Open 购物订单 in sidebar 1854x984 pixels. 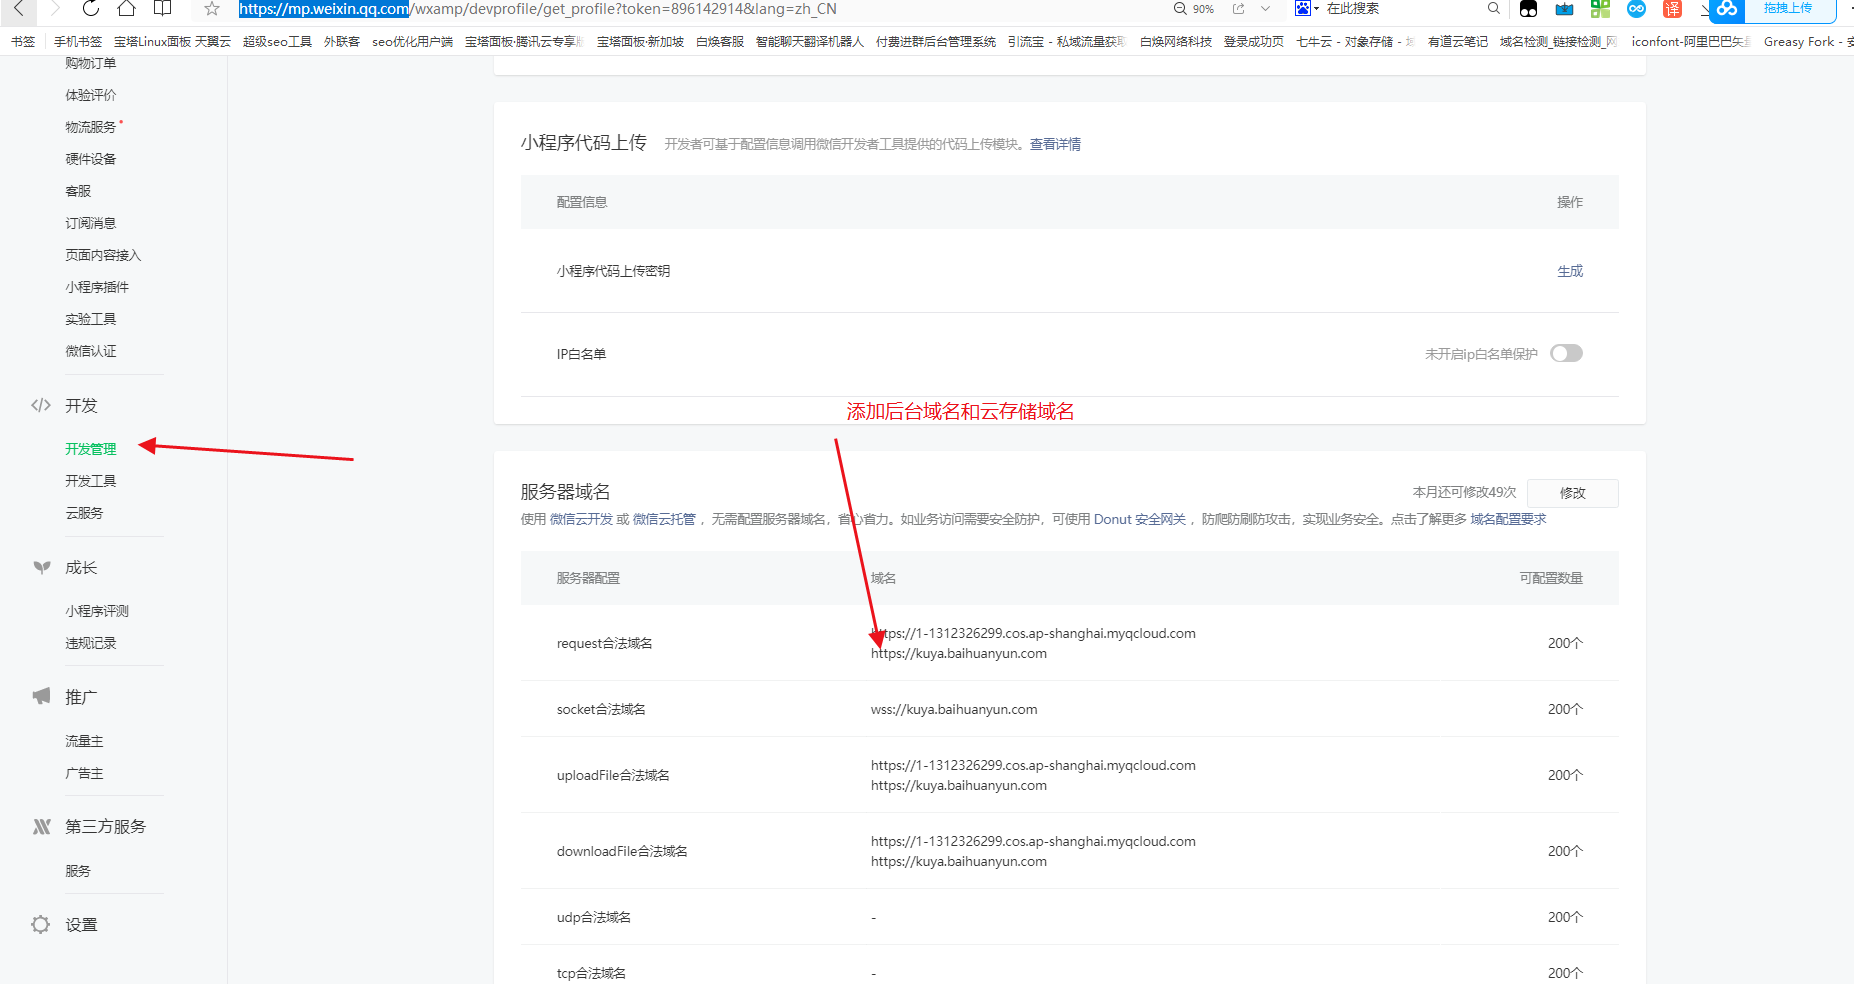91,63
